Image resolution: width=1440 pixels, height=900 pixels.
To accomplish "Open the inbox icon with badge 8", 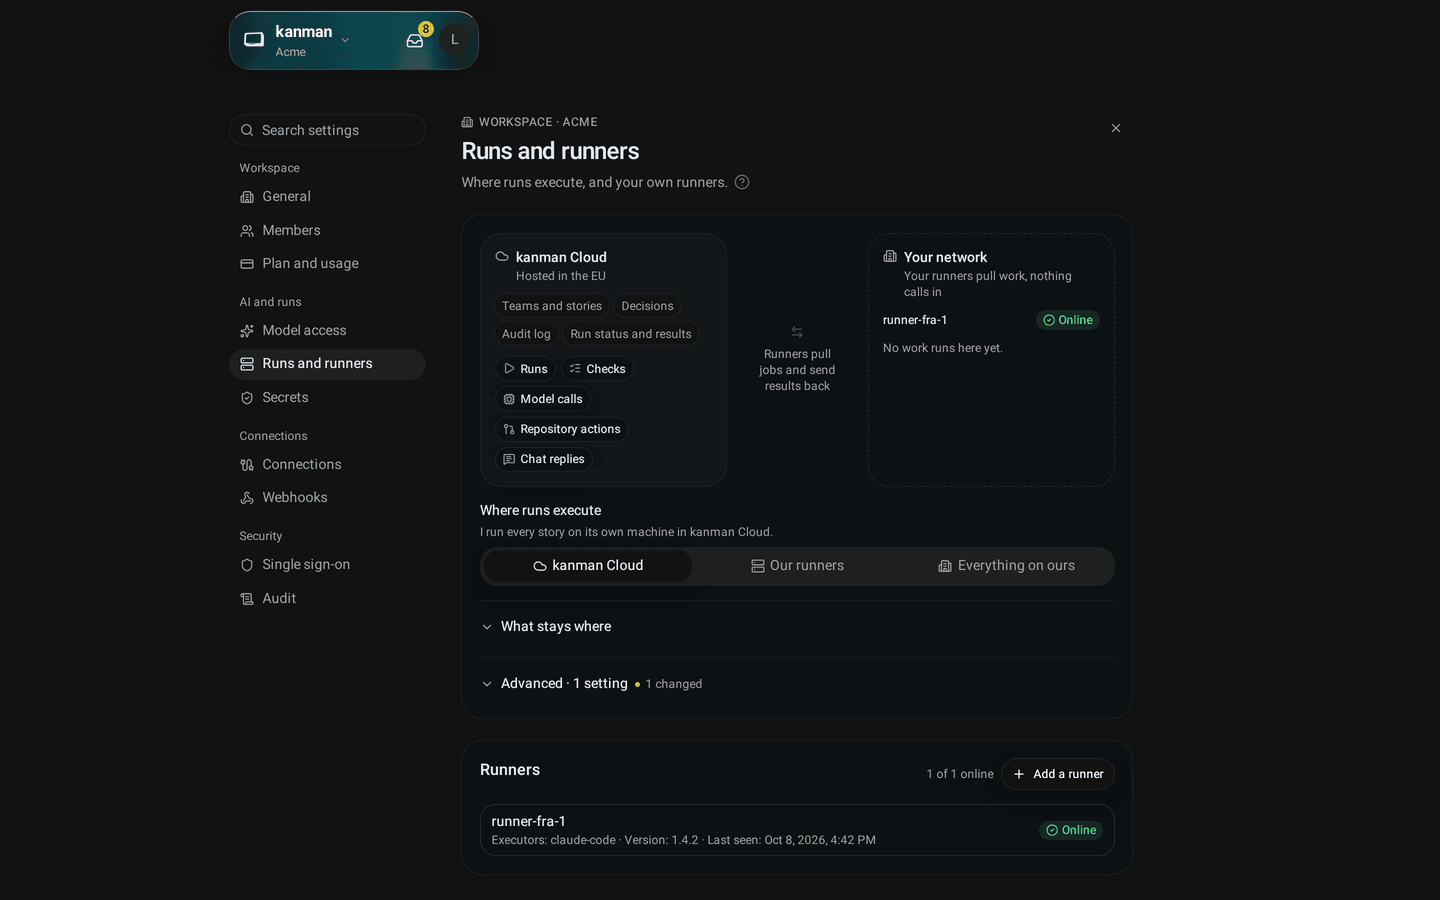I will tap(415, 40).
